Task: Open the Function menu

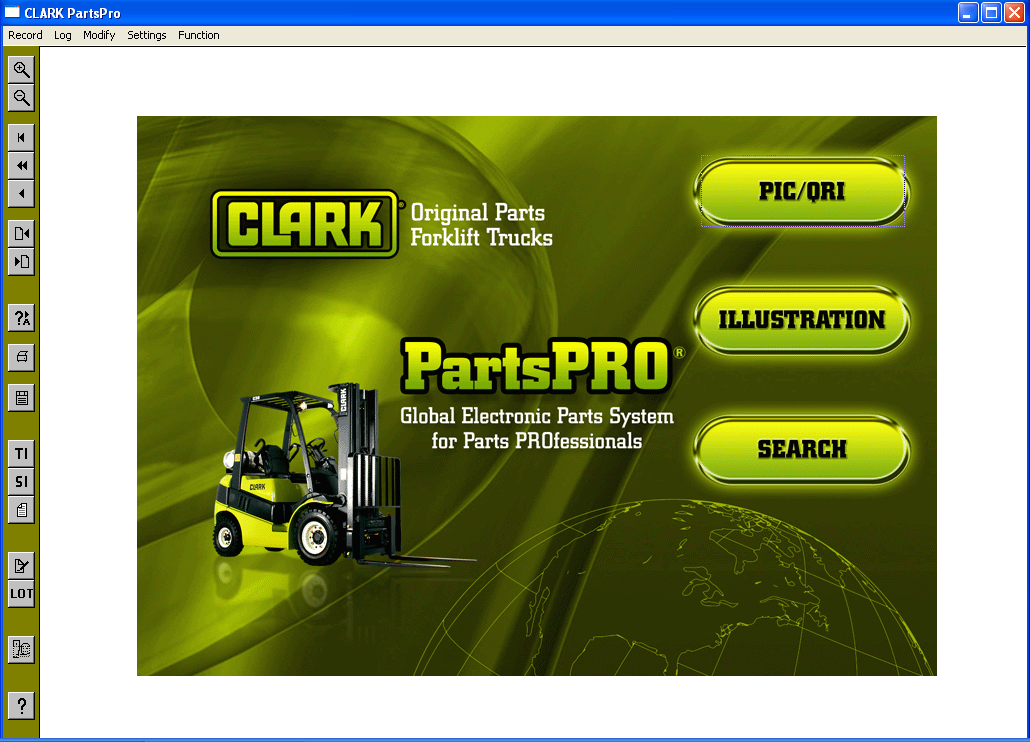Action: (198, 35)
